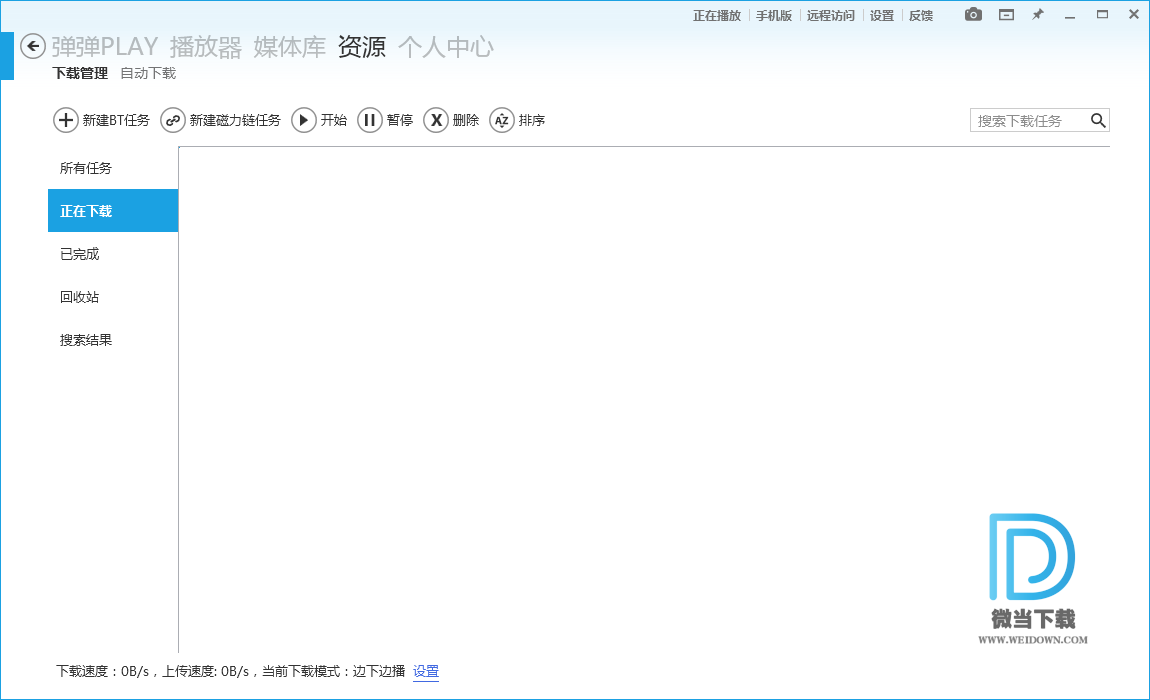The image size is (1150, 700).
Task: Open 回收站 in sidebar
Action: point(113,296)
